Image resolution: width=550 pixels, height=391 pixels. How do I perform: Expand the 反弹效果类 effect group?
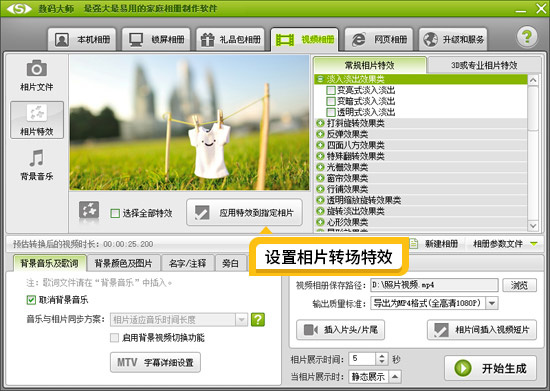coord(320,134)
